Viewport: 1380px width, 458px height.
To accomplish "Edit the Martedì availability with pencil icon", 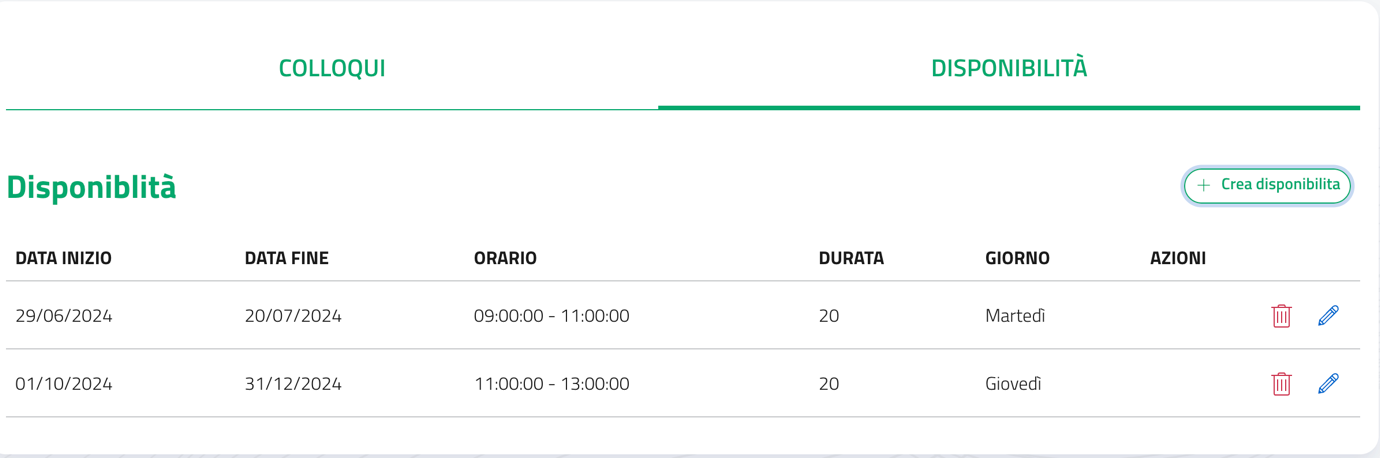I will (1328, 316).
